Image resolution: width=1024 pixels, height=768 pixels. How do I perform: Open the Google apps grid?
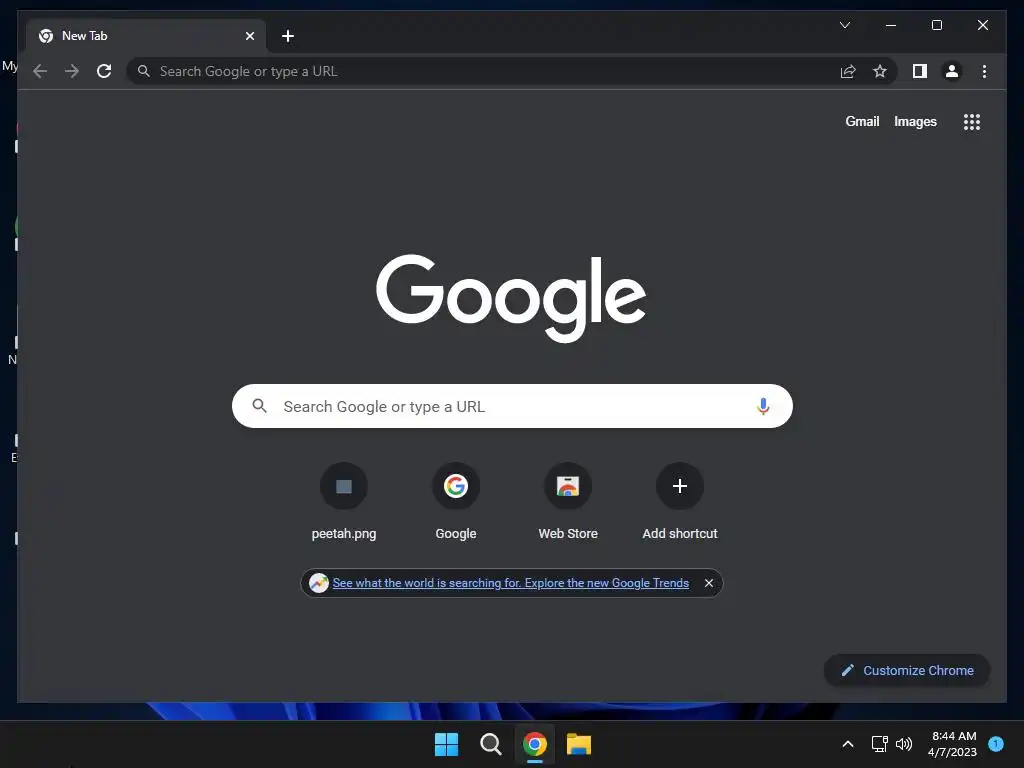pos(972,122)
